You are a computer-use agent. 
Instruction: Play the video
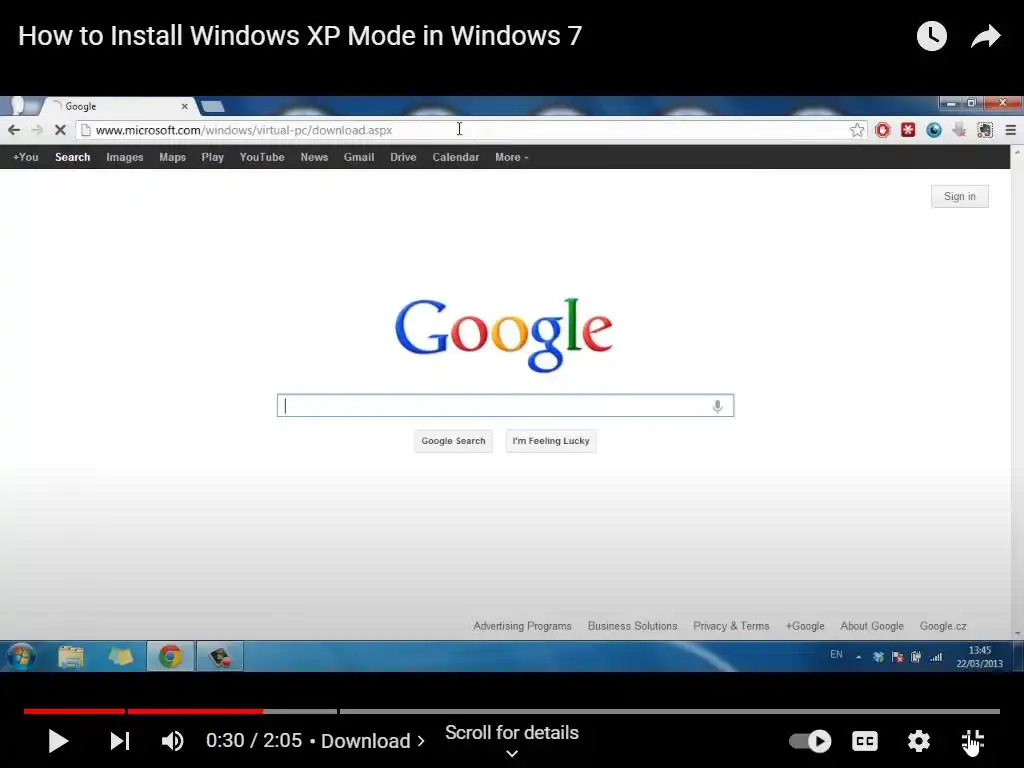[x=58, y=741]
